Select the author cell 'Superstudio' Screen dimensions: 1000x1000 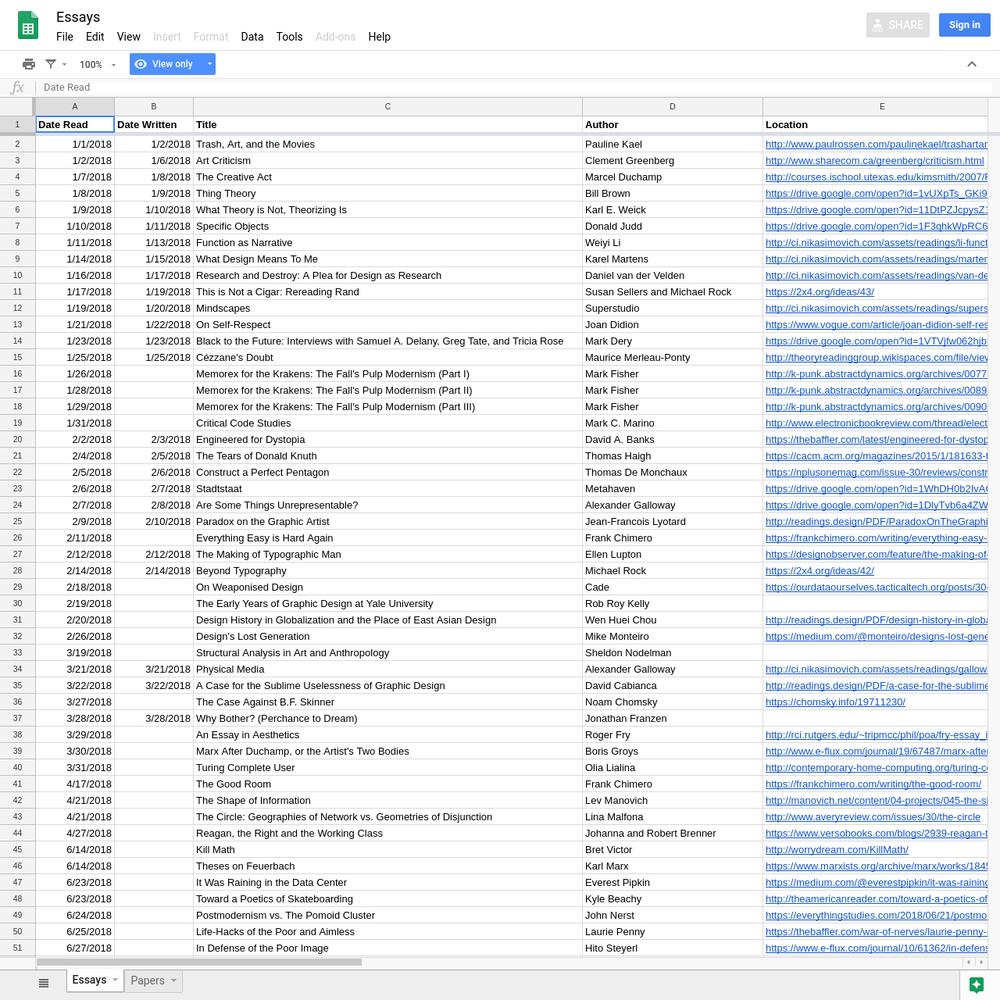tap(672, 308)
